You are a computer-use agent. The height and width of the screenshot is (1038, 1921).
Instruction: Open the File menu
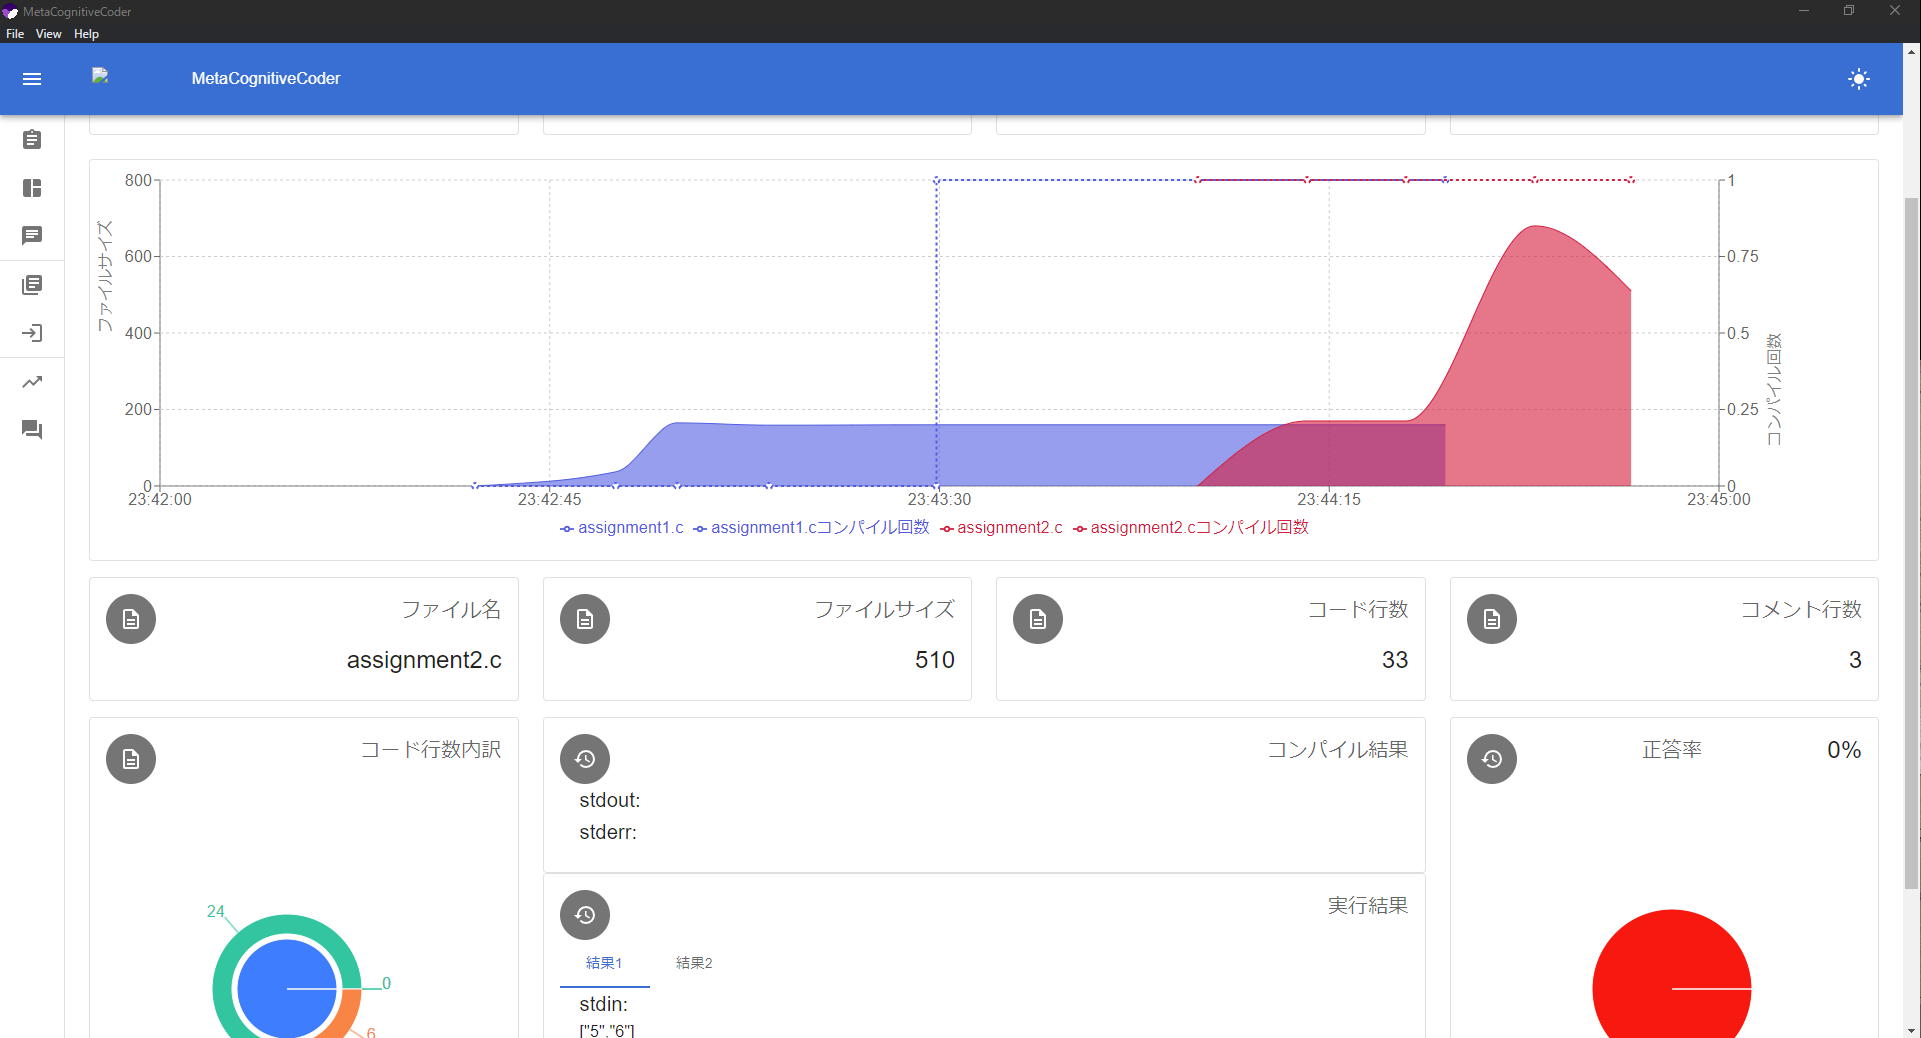15,34
